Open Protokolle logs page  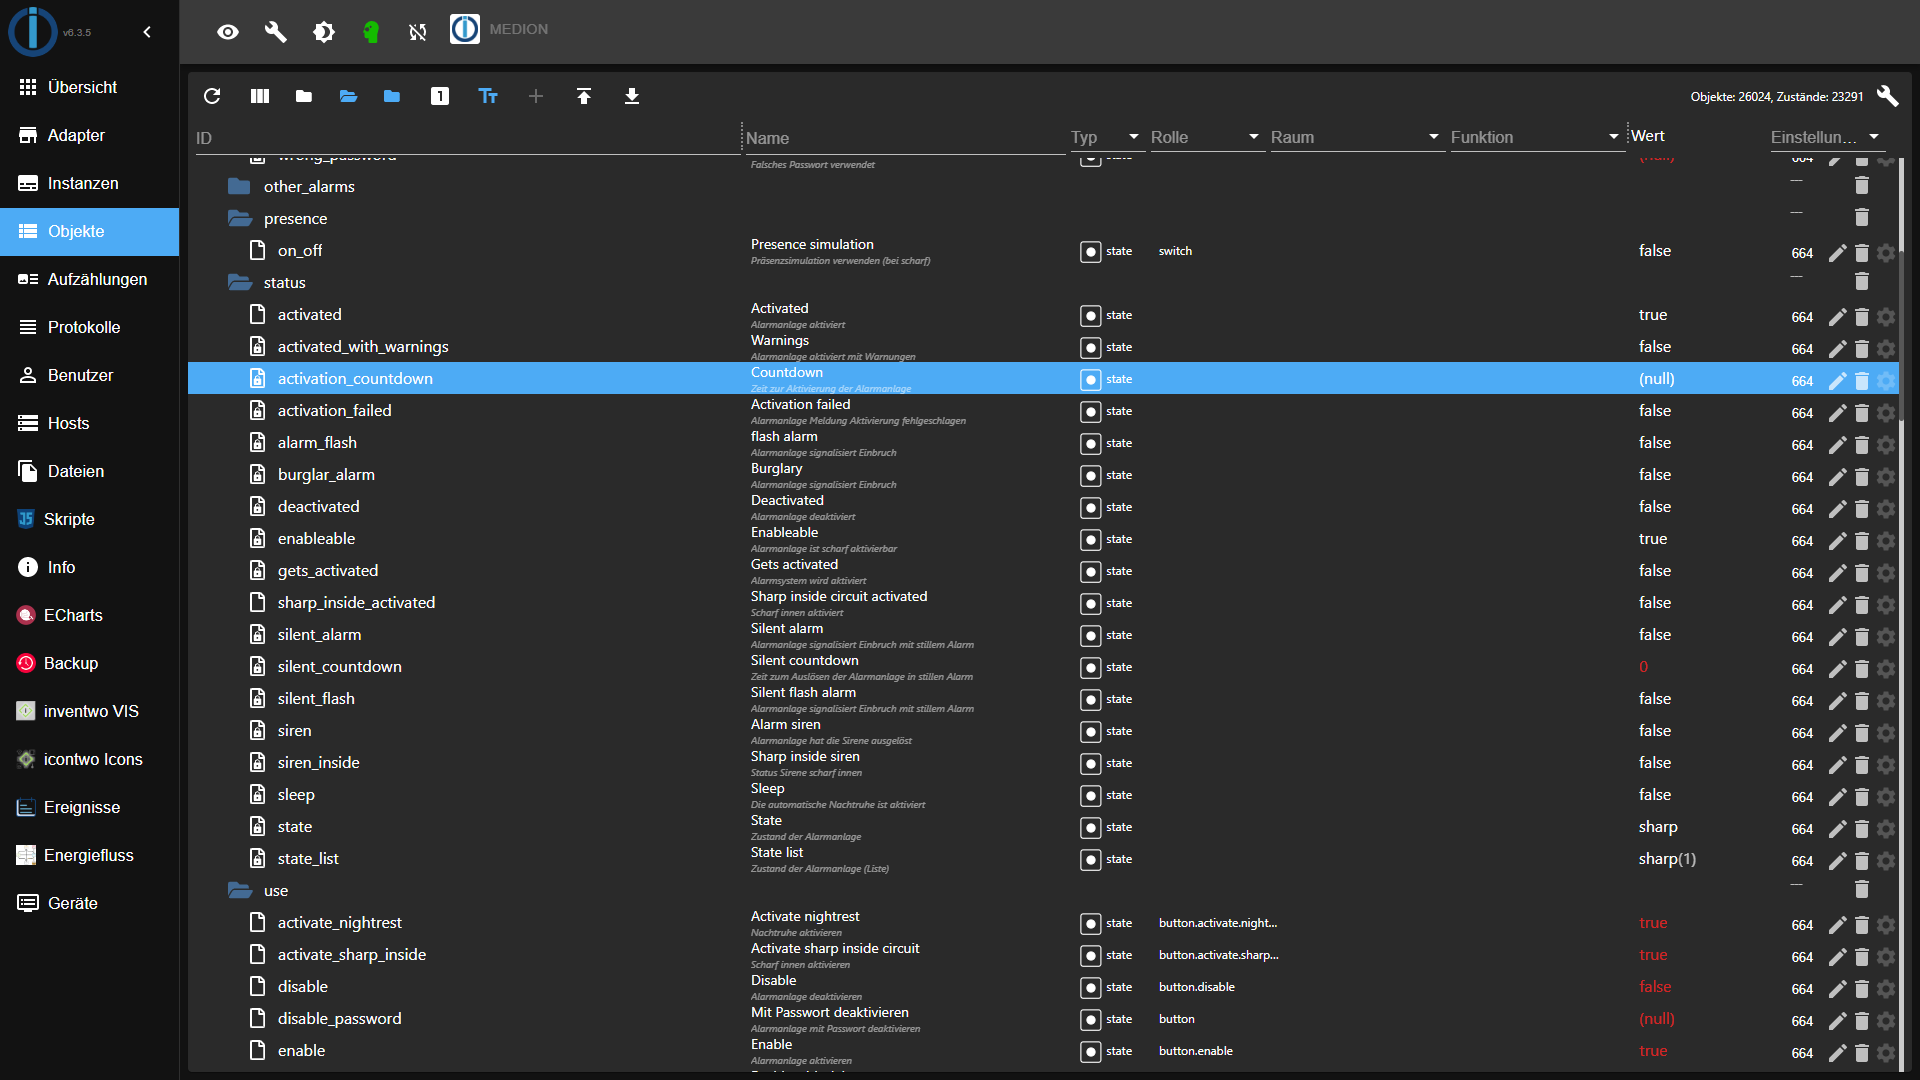[90, 327]
